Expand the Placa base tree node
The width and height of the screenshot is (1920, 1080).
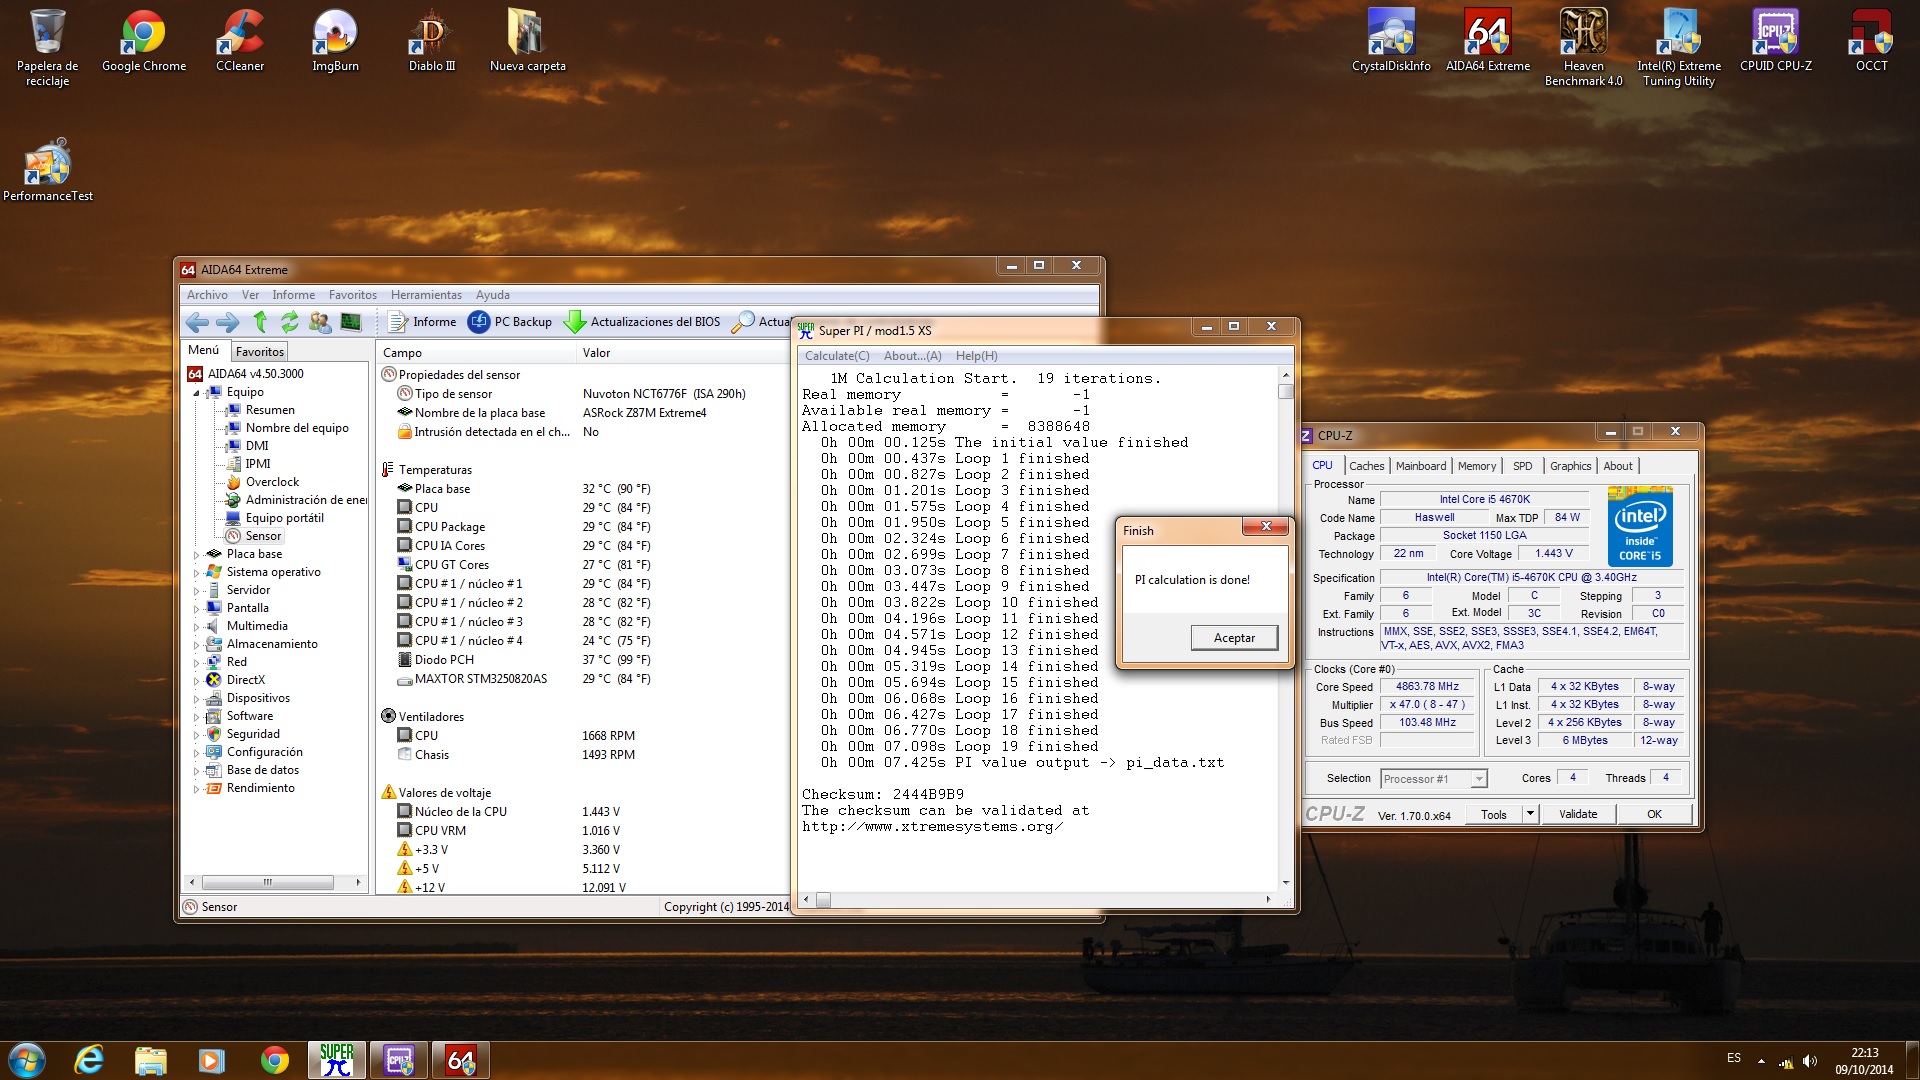[x=196, y=554]
